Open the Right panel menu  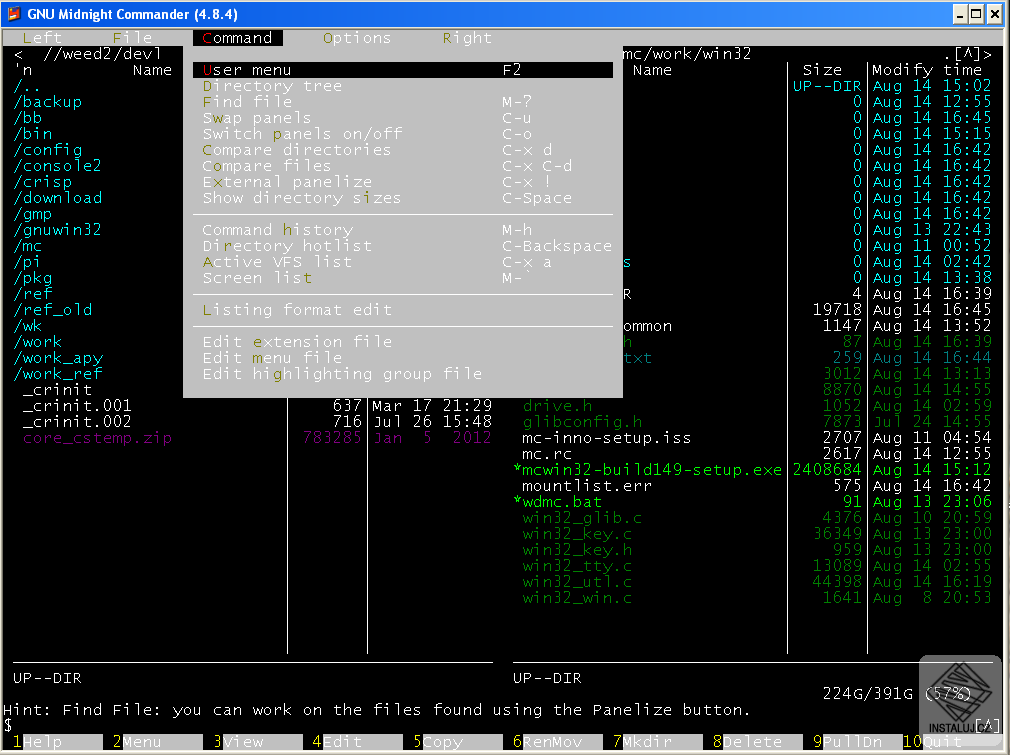click(467, 38)
